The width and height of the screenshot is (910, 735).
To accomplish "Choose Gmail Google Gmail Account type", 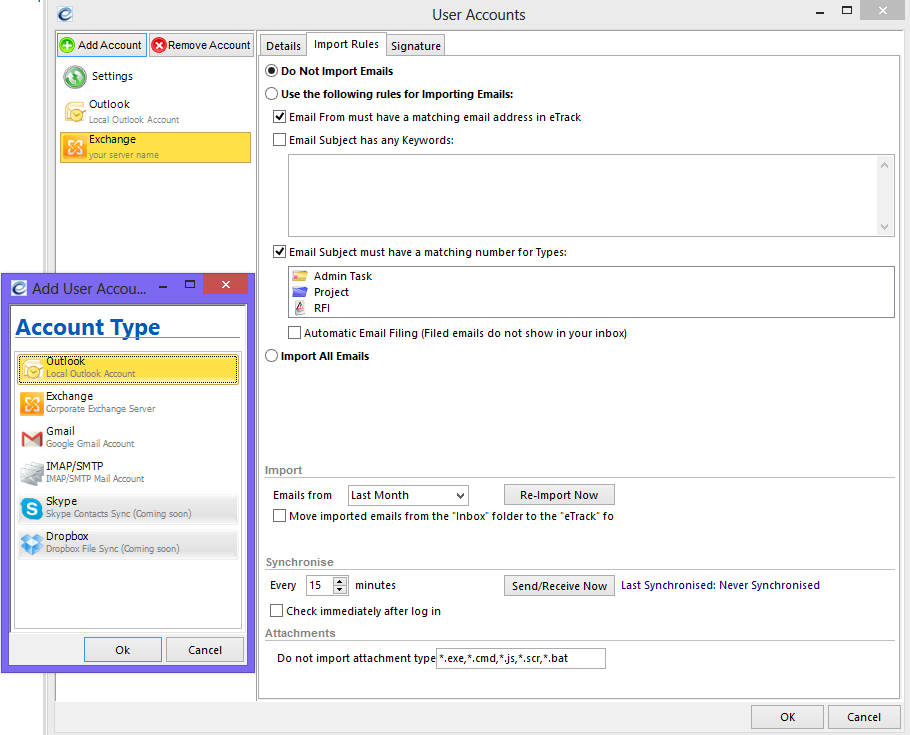I will (x=128, y=438).
